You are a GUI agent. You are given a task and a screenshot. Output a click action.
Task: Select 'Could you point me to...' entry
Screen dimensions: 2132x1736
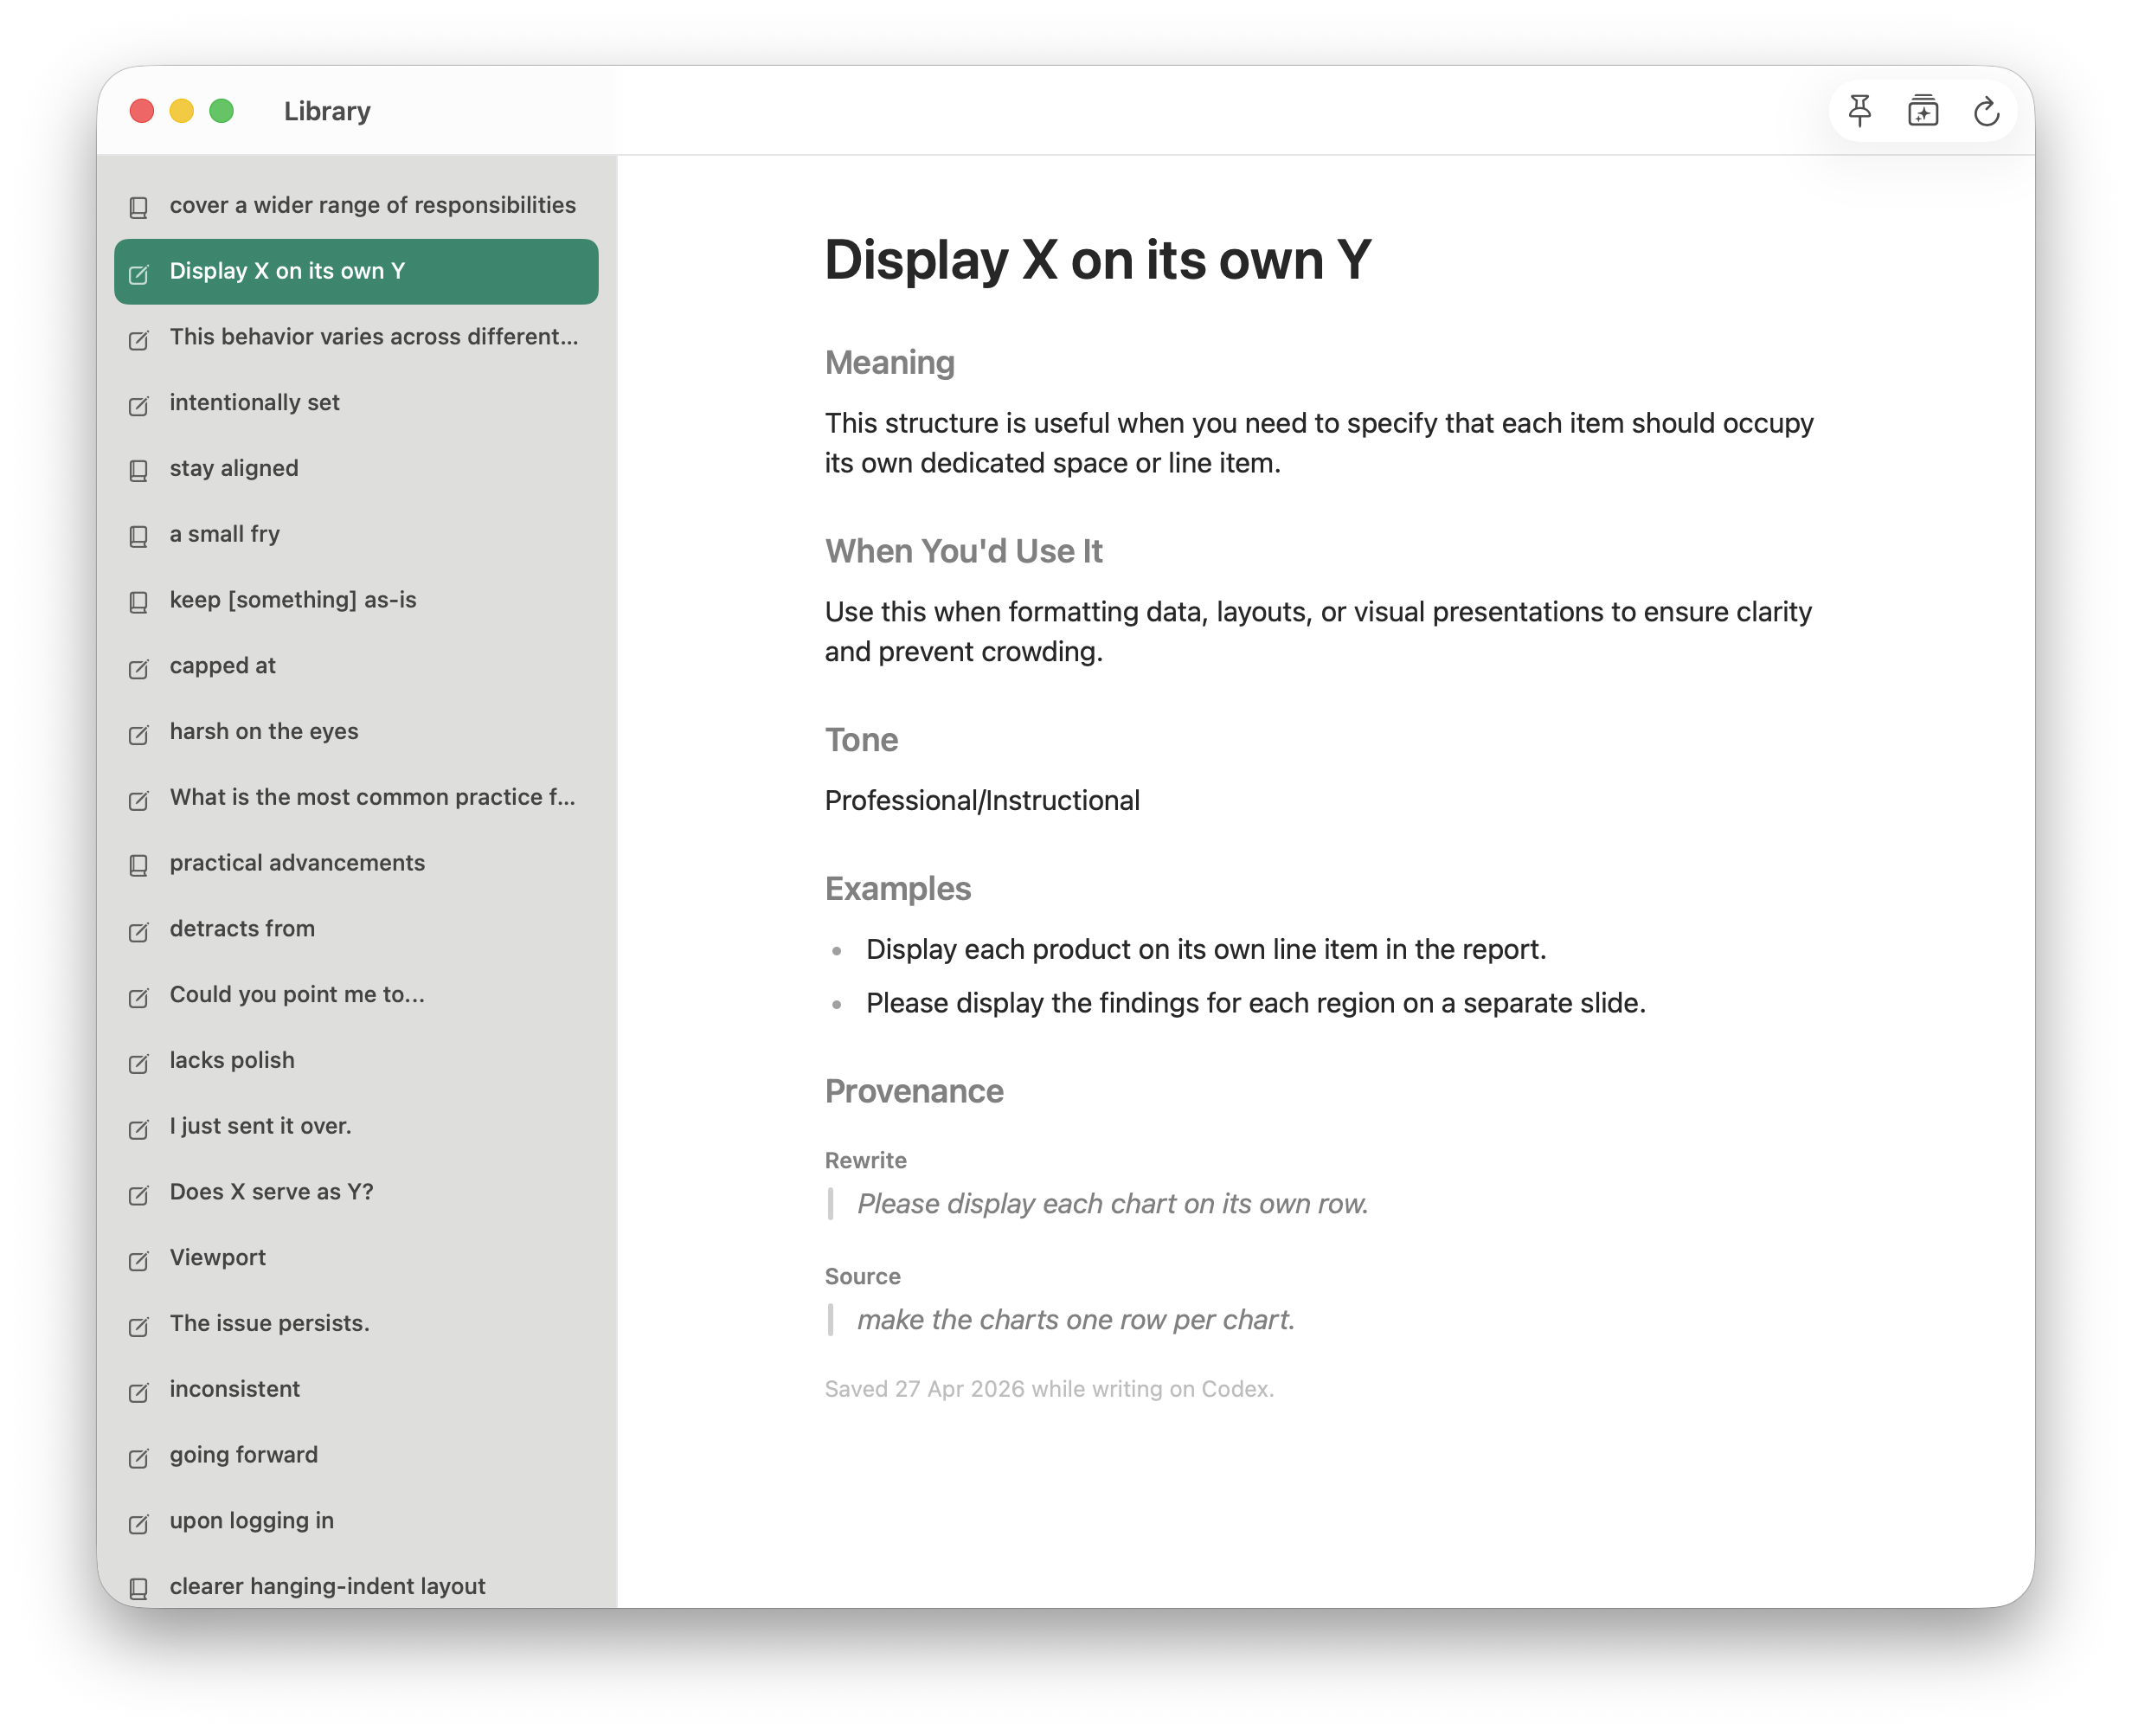356,995
